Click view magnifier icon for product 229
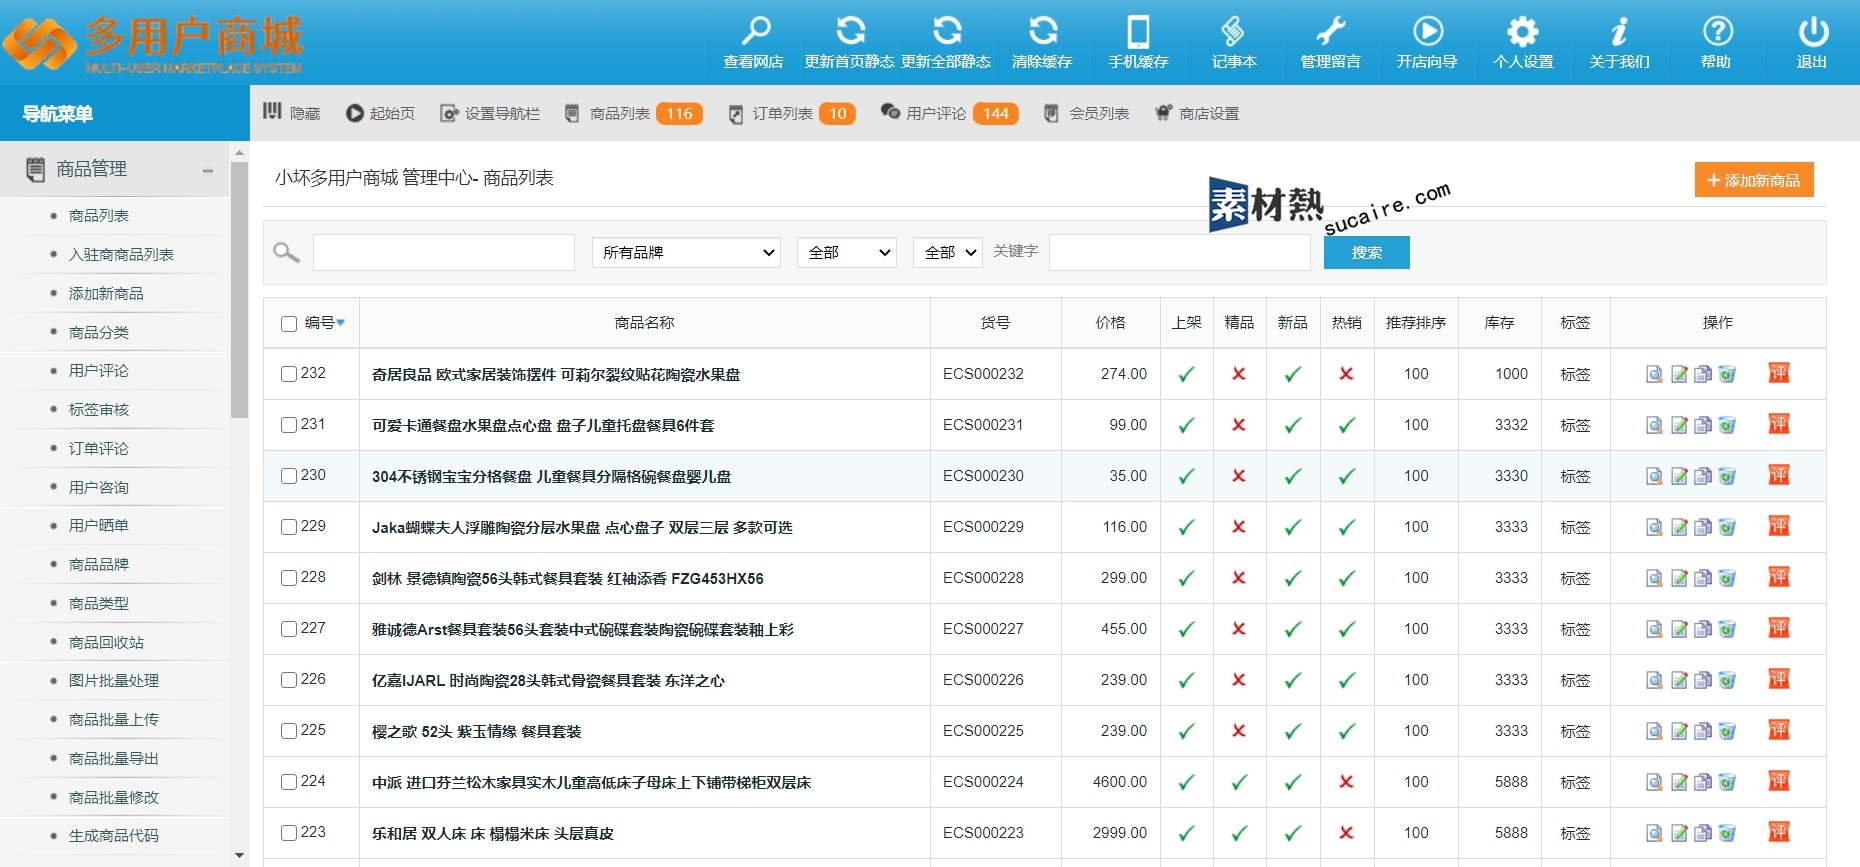 1655,527
